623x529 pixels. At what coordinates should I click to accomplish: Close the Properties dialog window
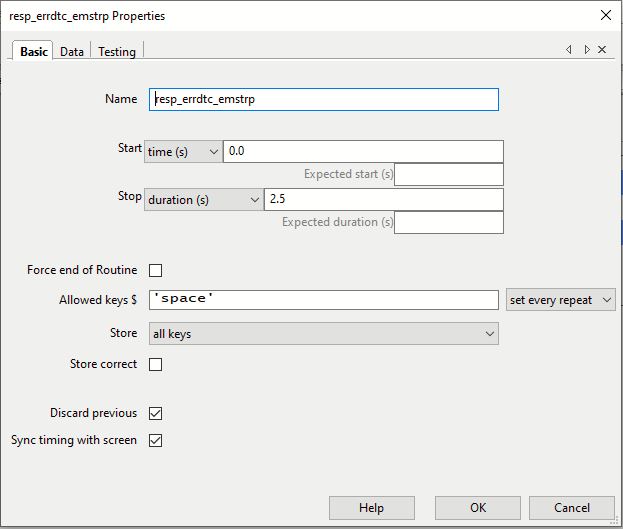[606, 16]
